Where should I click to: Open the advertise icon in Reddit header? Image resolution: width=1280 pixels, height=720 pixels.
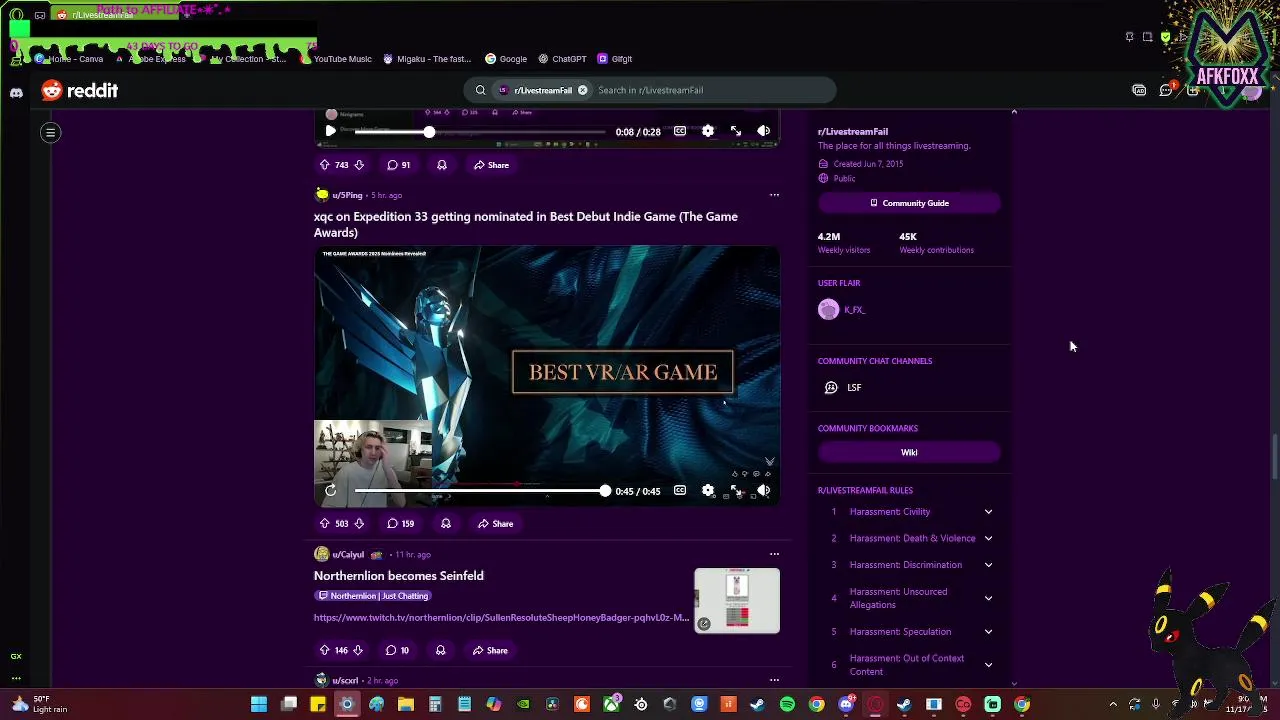click(x=1139, y=90)
